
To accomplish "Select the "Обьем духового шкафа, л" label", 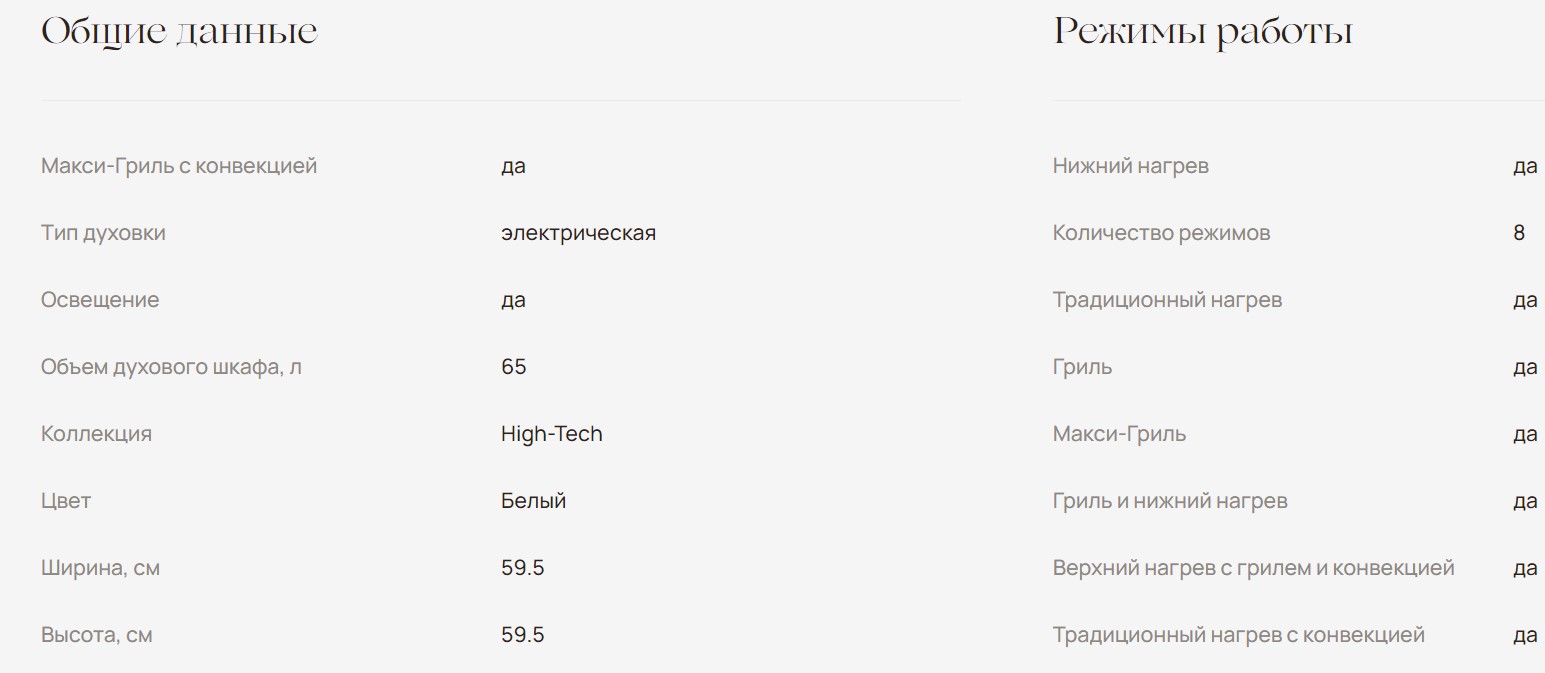I will [x=171, y=367].
